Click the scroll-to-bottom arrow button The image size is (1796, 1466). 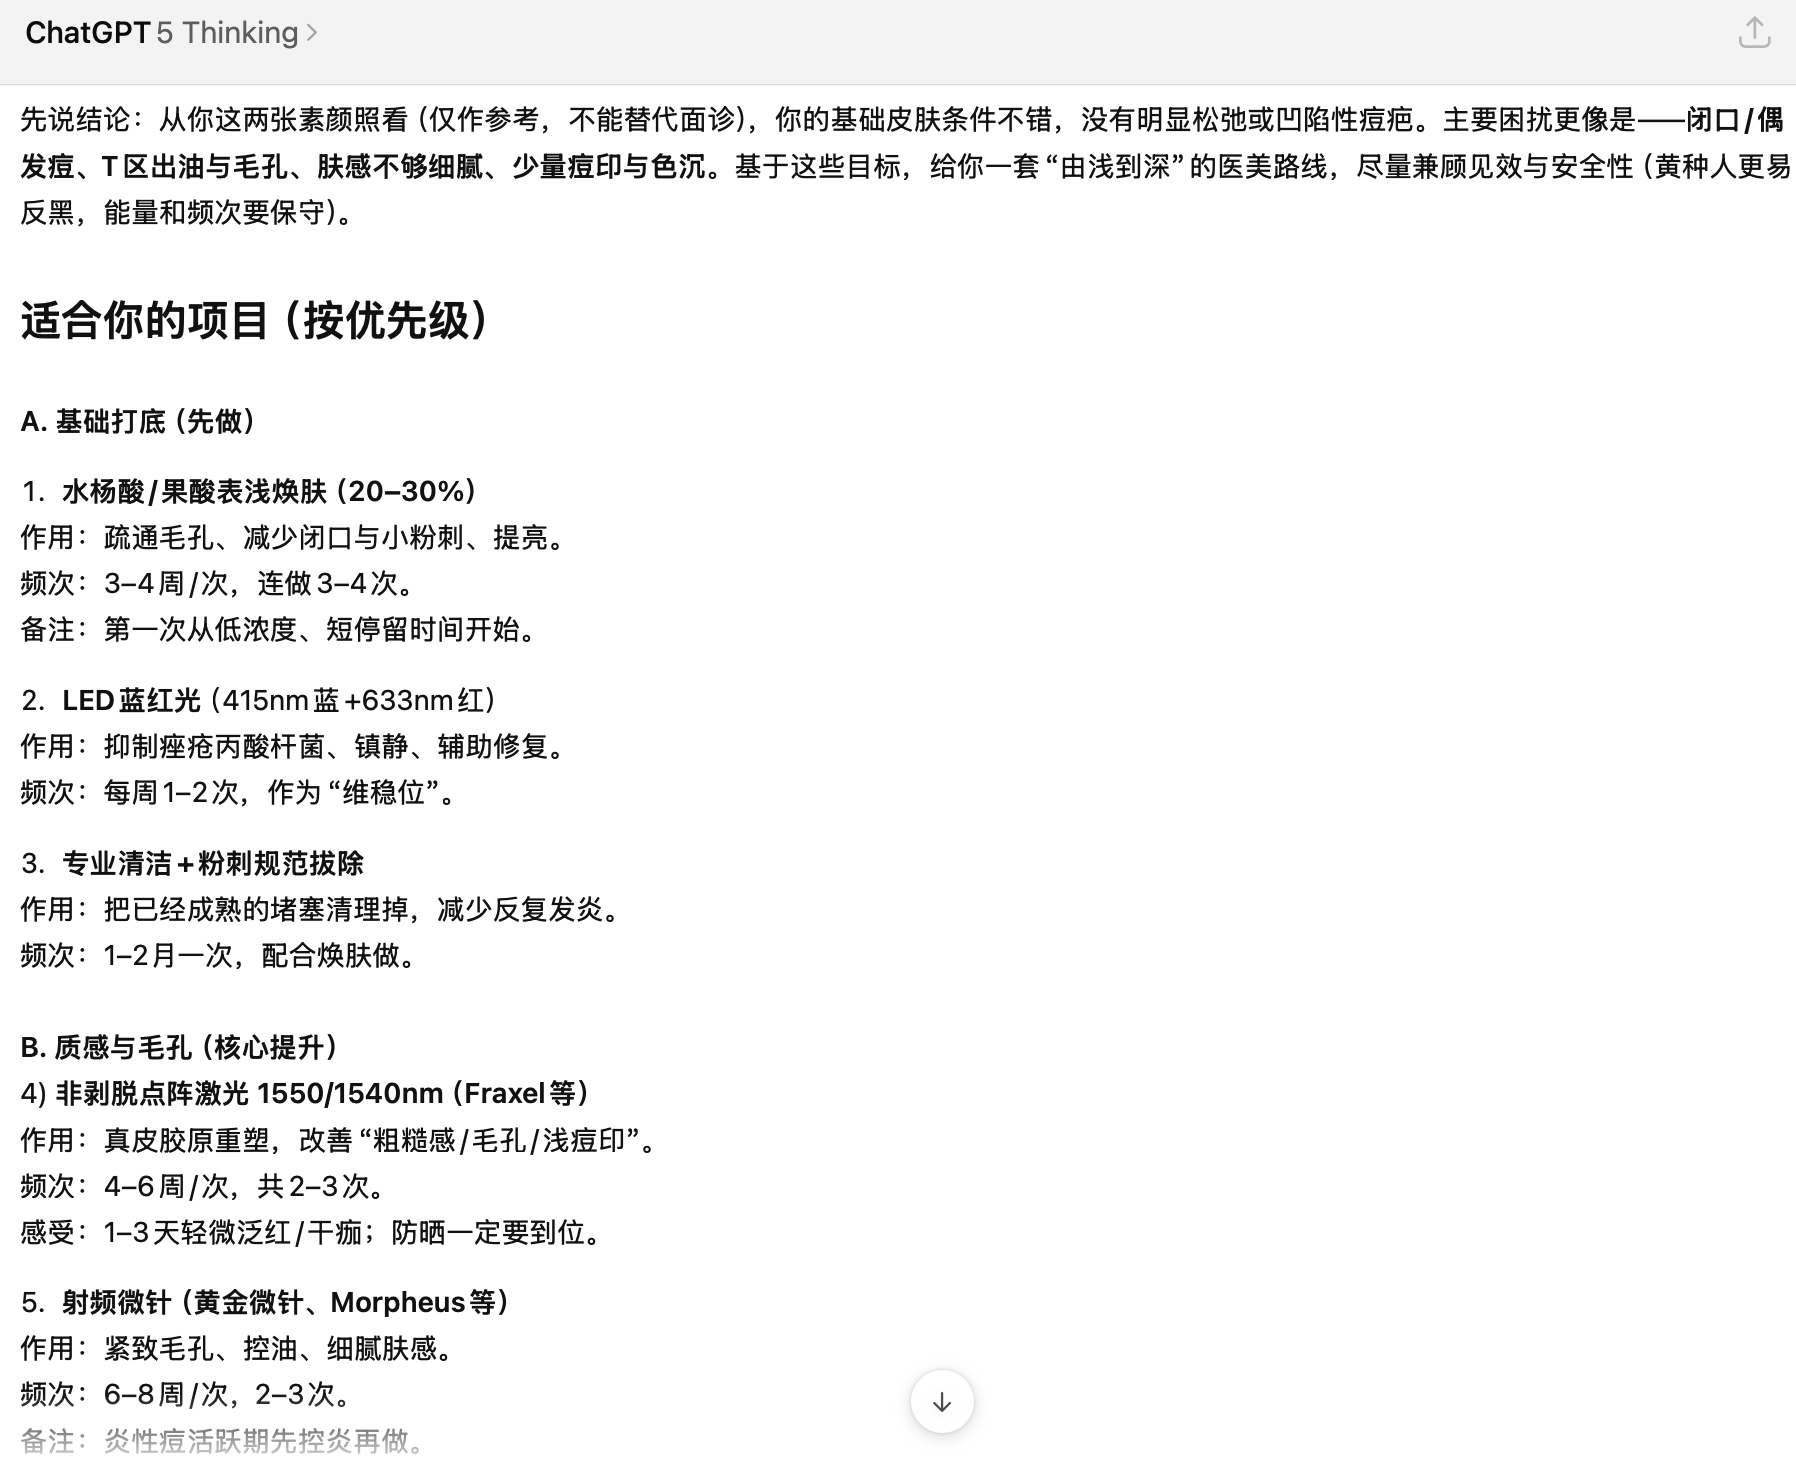tap(941, 1401)
